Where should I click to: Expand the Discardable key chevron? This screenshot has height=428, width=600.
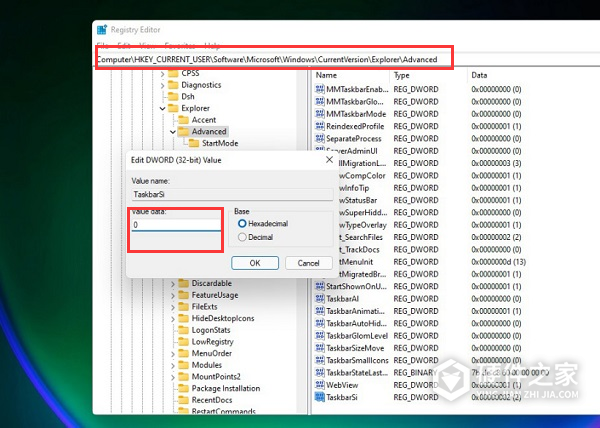172,283
